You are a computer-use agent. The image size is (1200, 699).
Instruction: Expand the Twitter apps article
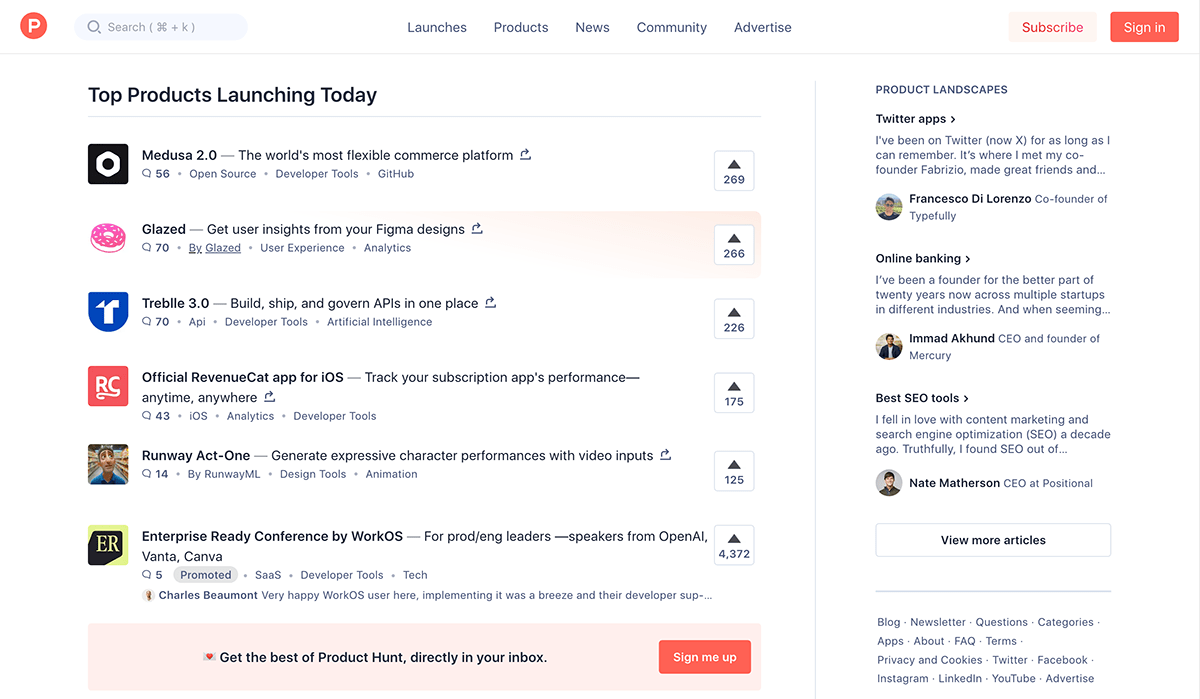coord(915,118)
